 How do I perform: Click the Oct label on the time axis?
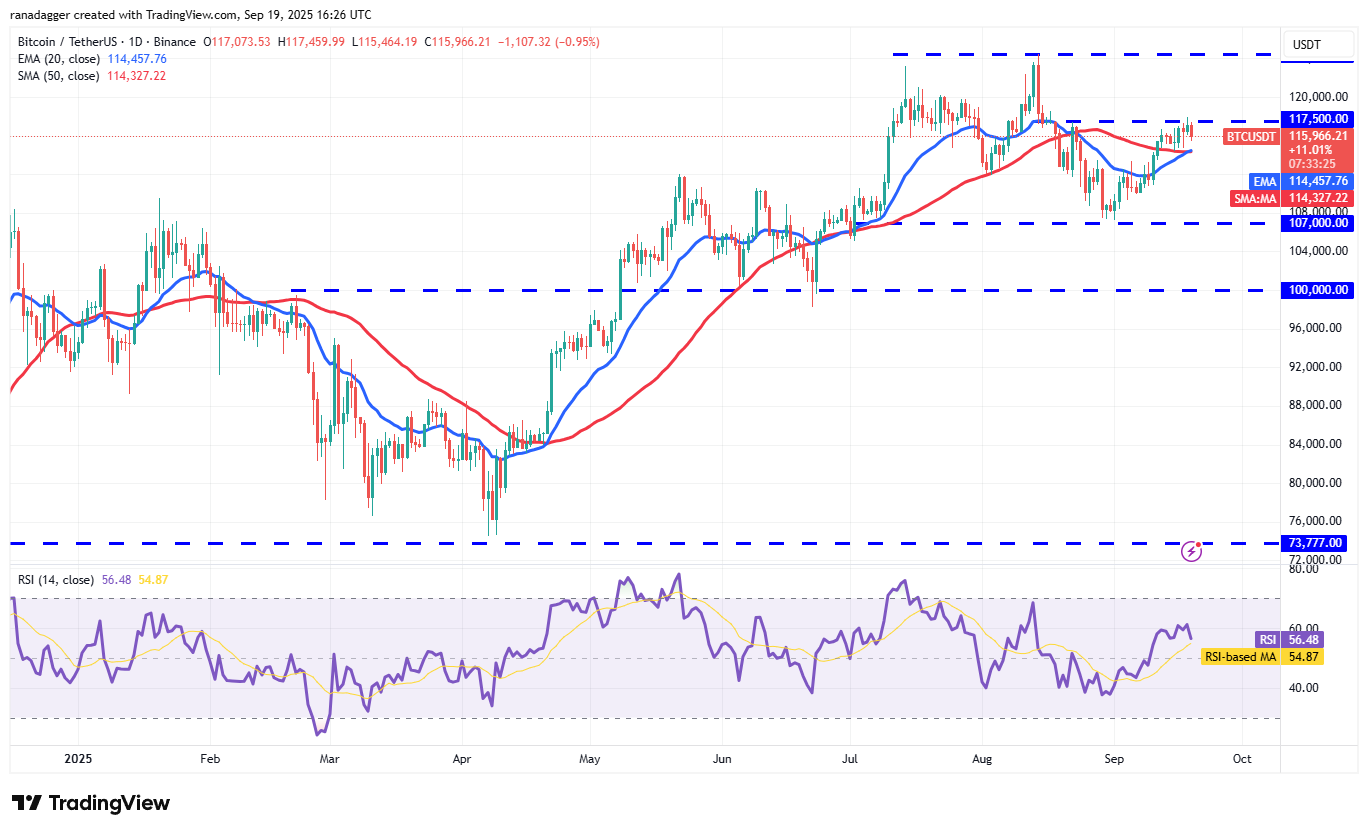[1242, 759]
